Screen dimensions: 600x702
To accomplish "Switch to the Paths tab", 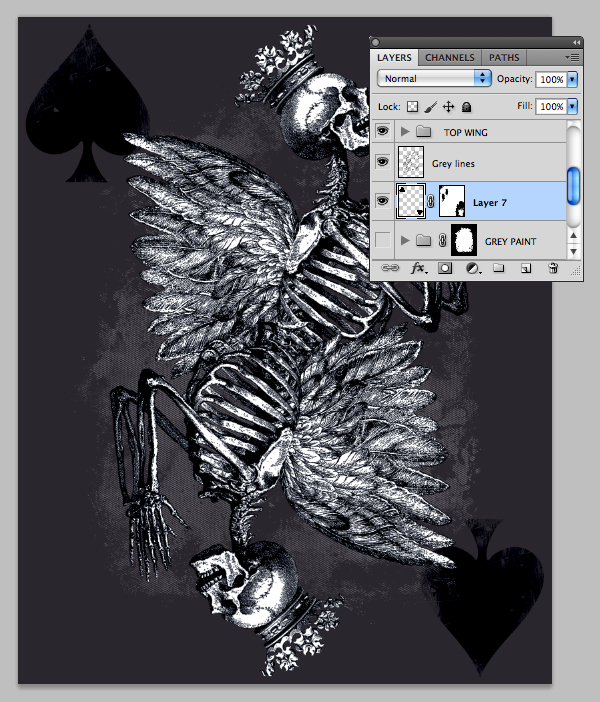I will tap(504, 58).
